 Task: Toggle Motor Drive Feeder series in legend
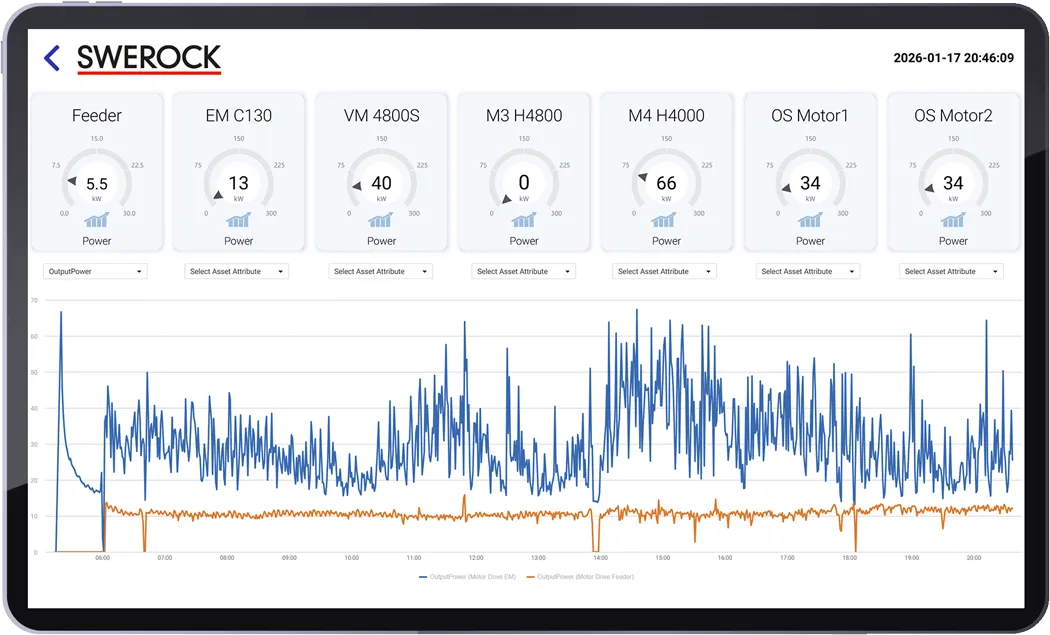pyautogui.click(x=581, y=577)
